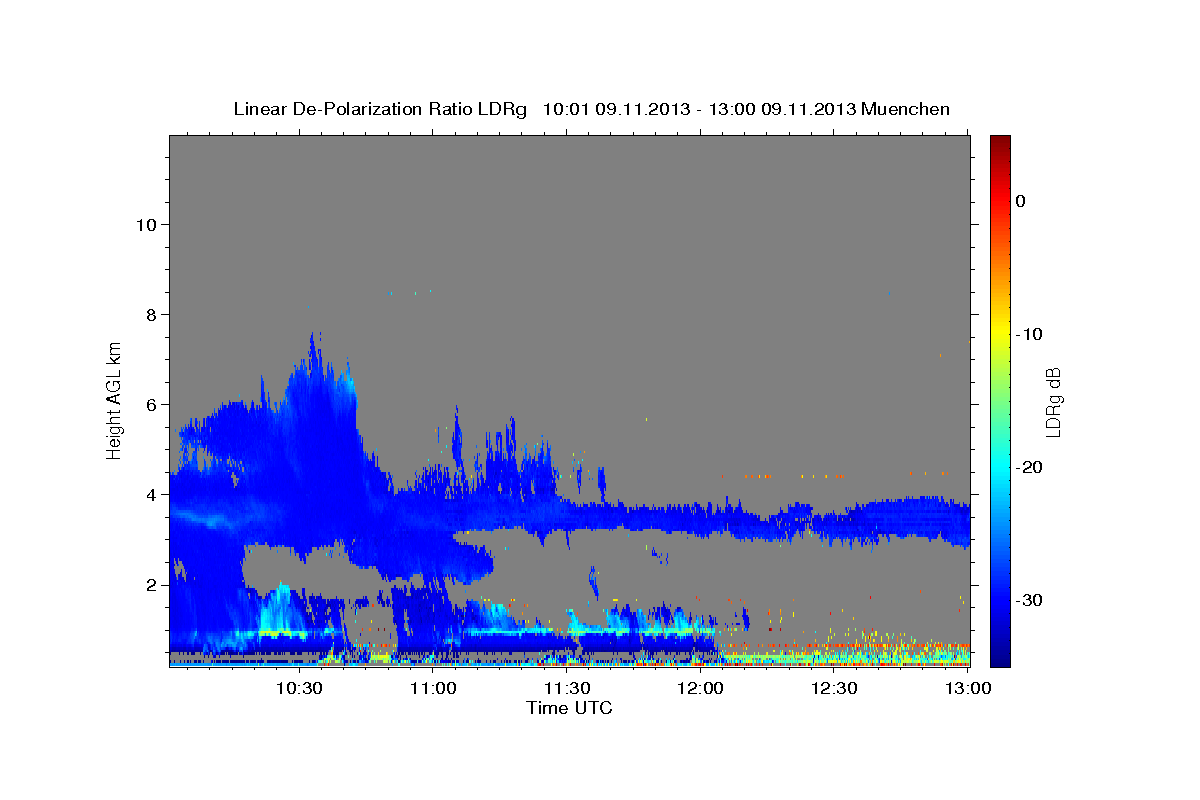Click the '12:30' time tick label

click(834, 688)
